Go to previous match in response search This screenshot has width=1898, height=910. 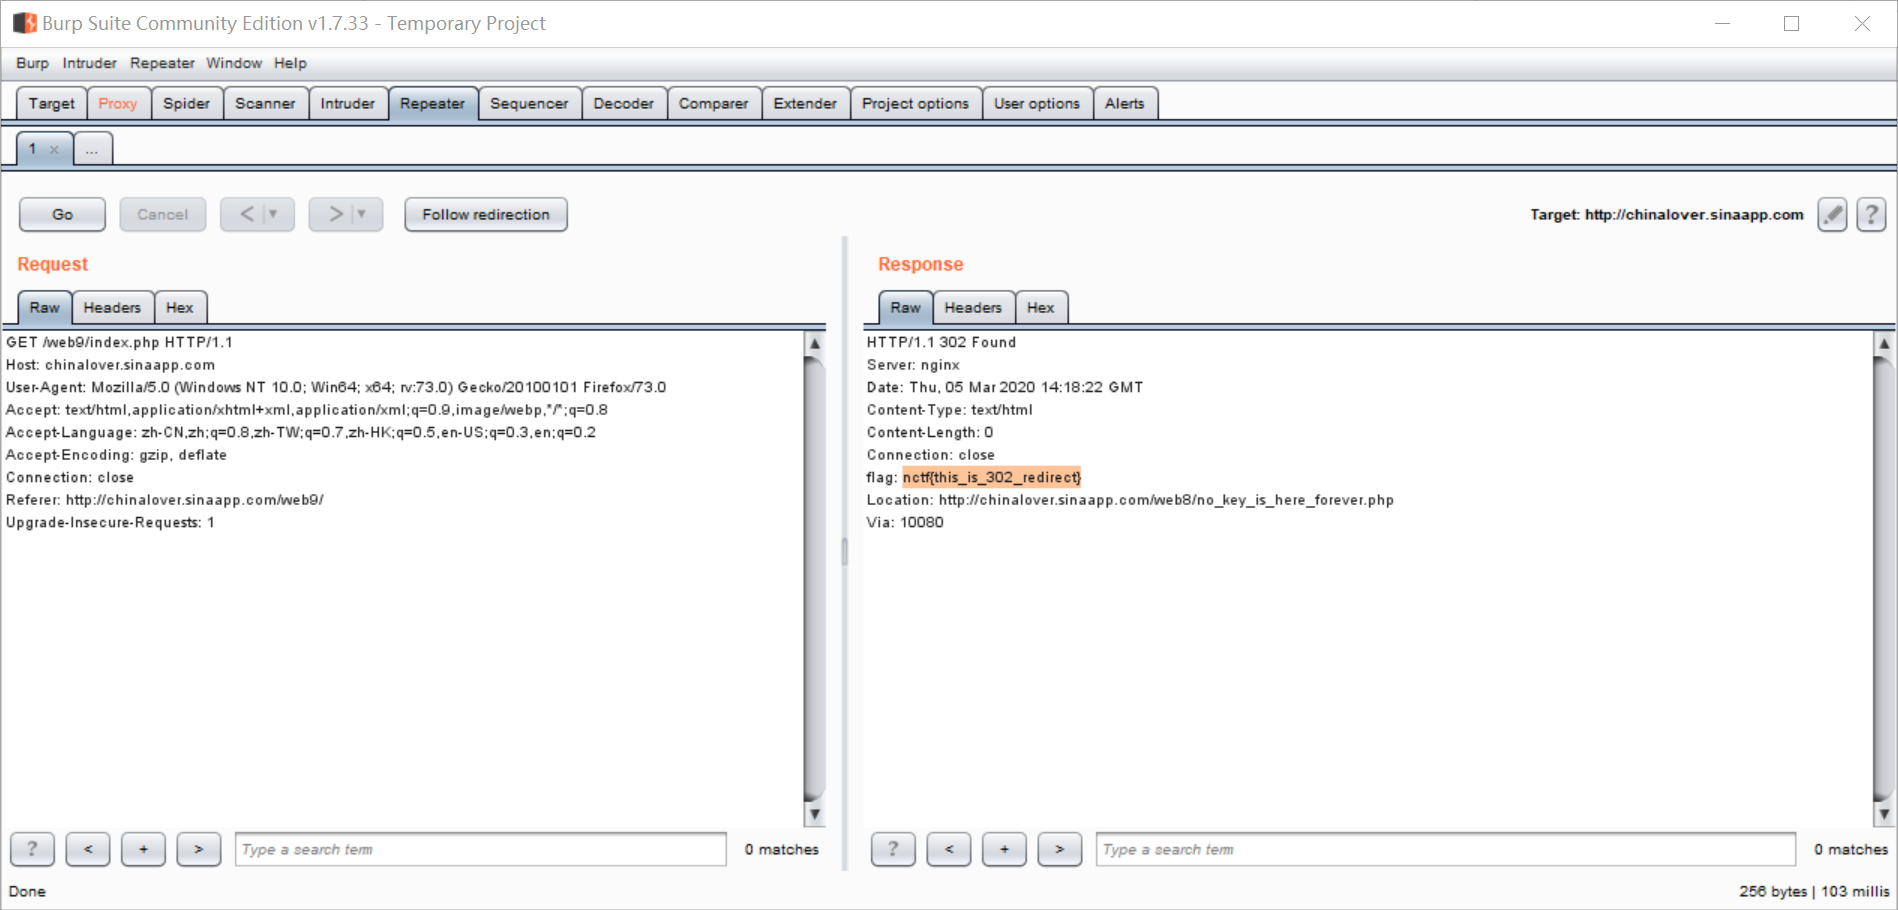949,849
